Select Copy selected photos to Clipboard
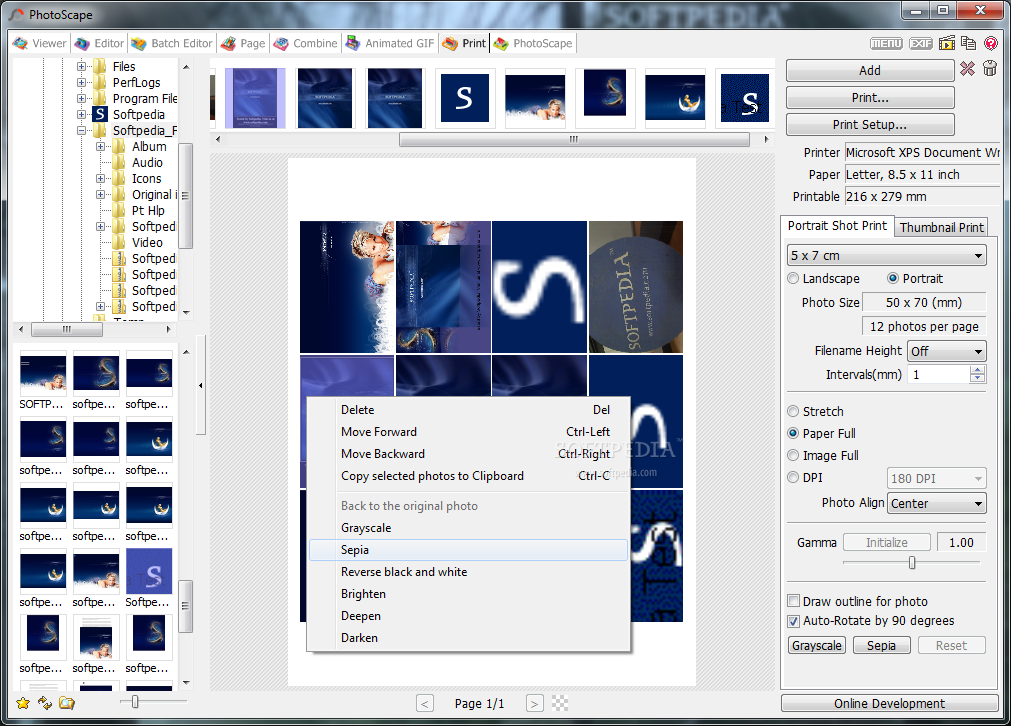The height and width of the screenshot is (726, 1011). click(x=469, y=476)
